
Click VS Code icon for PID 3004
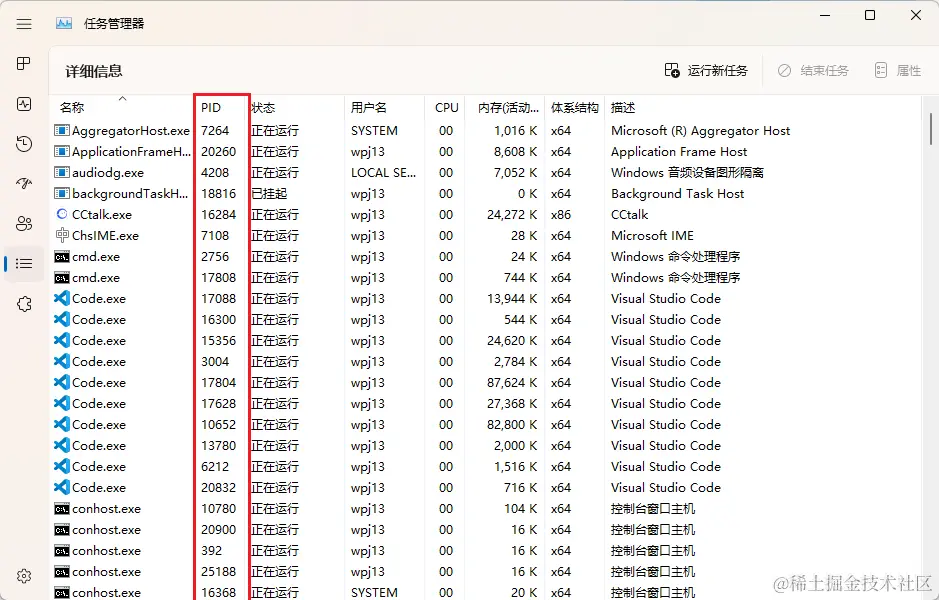coord(62,361)
